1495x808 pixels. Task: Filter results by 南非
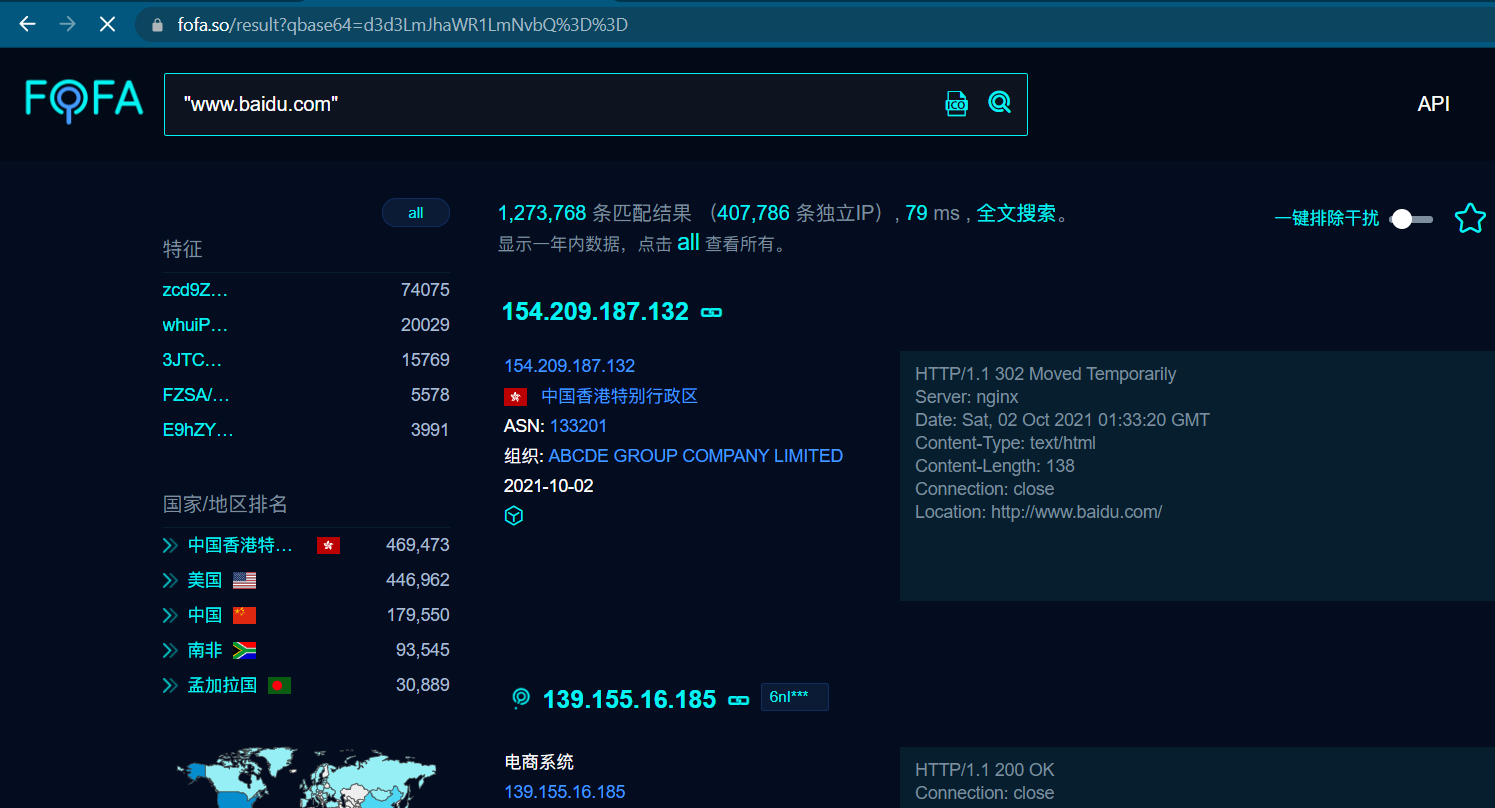(x=205, y=650)
